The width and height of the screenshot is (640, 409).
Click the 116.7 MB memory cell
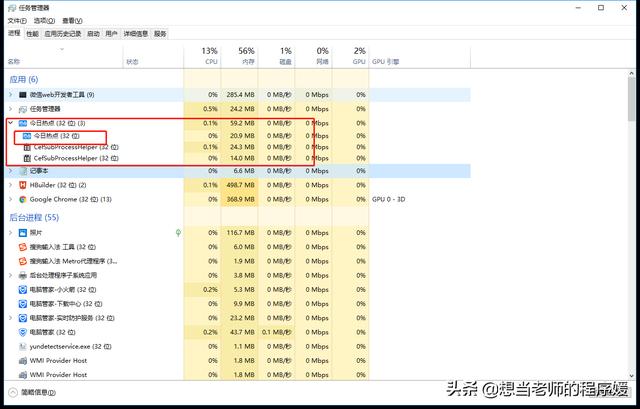(x=240, y=233)
